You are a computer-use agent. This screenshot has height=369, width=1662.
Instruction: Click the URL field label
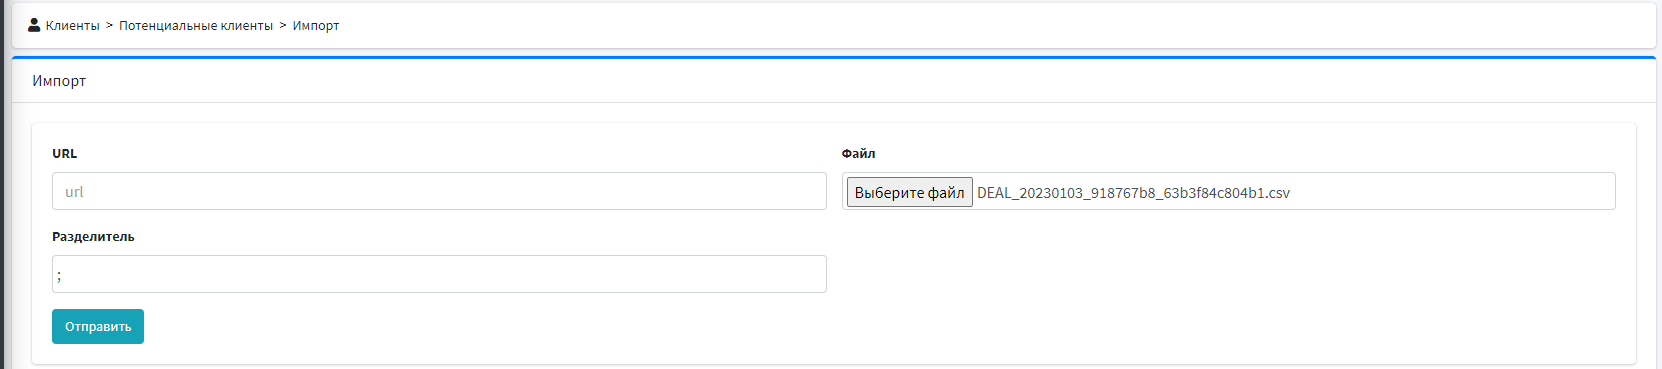(x=64, y=153)
